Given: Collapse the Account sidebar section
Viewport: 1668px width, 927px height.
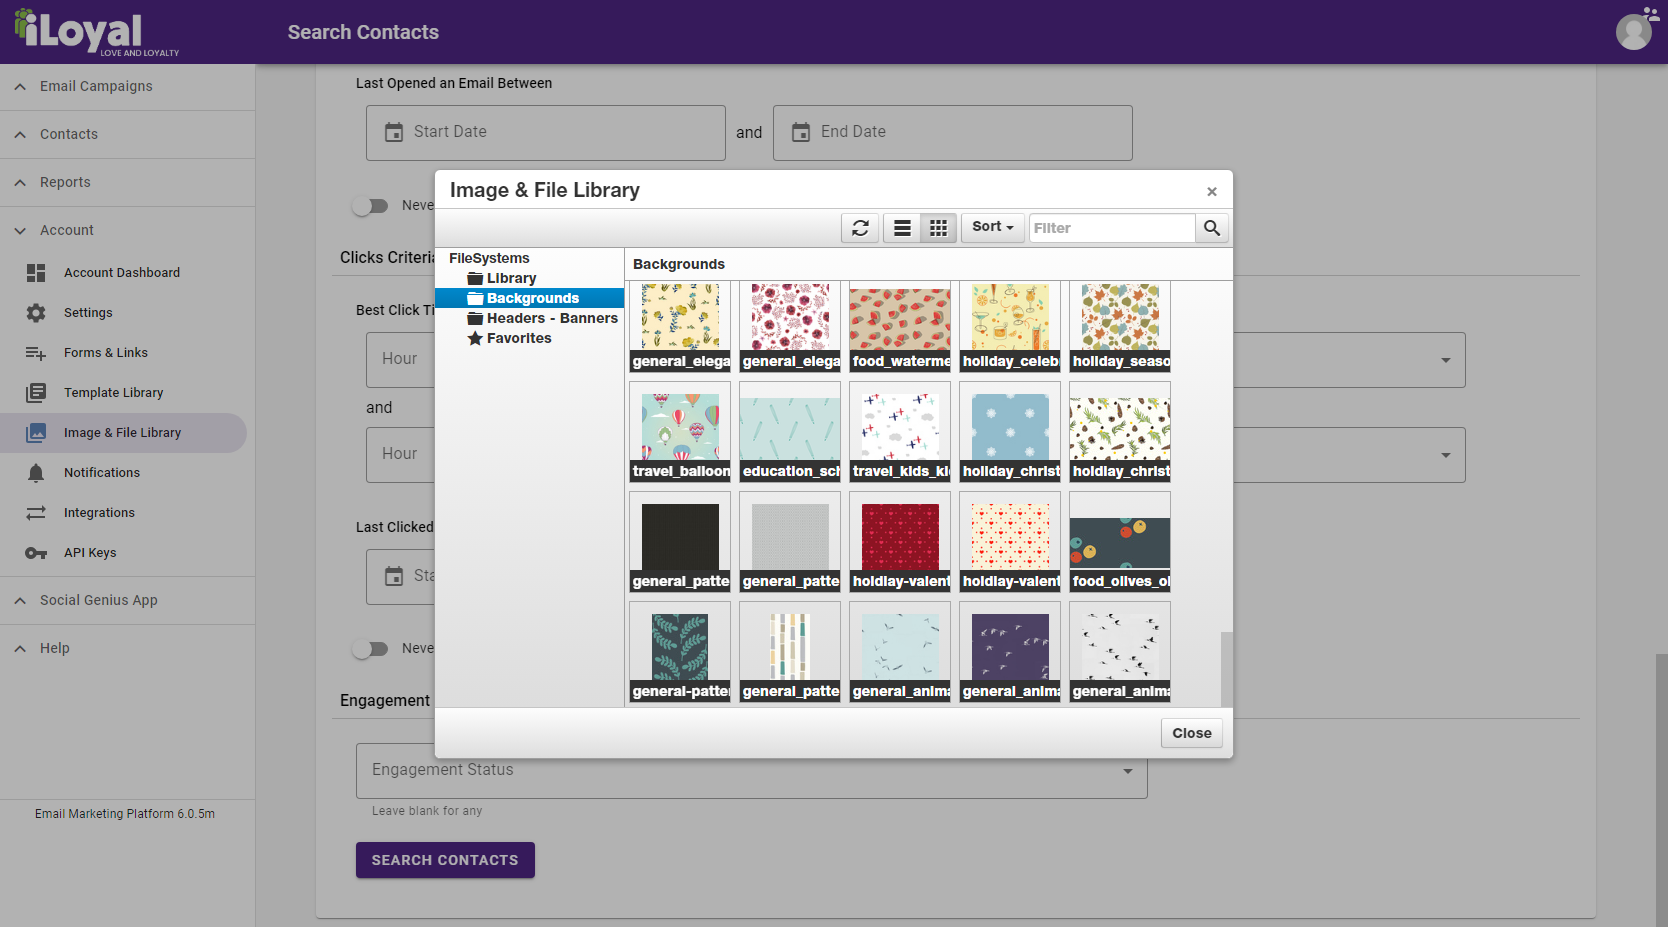Looking at the screenshot, I should (x=67, y=230).
